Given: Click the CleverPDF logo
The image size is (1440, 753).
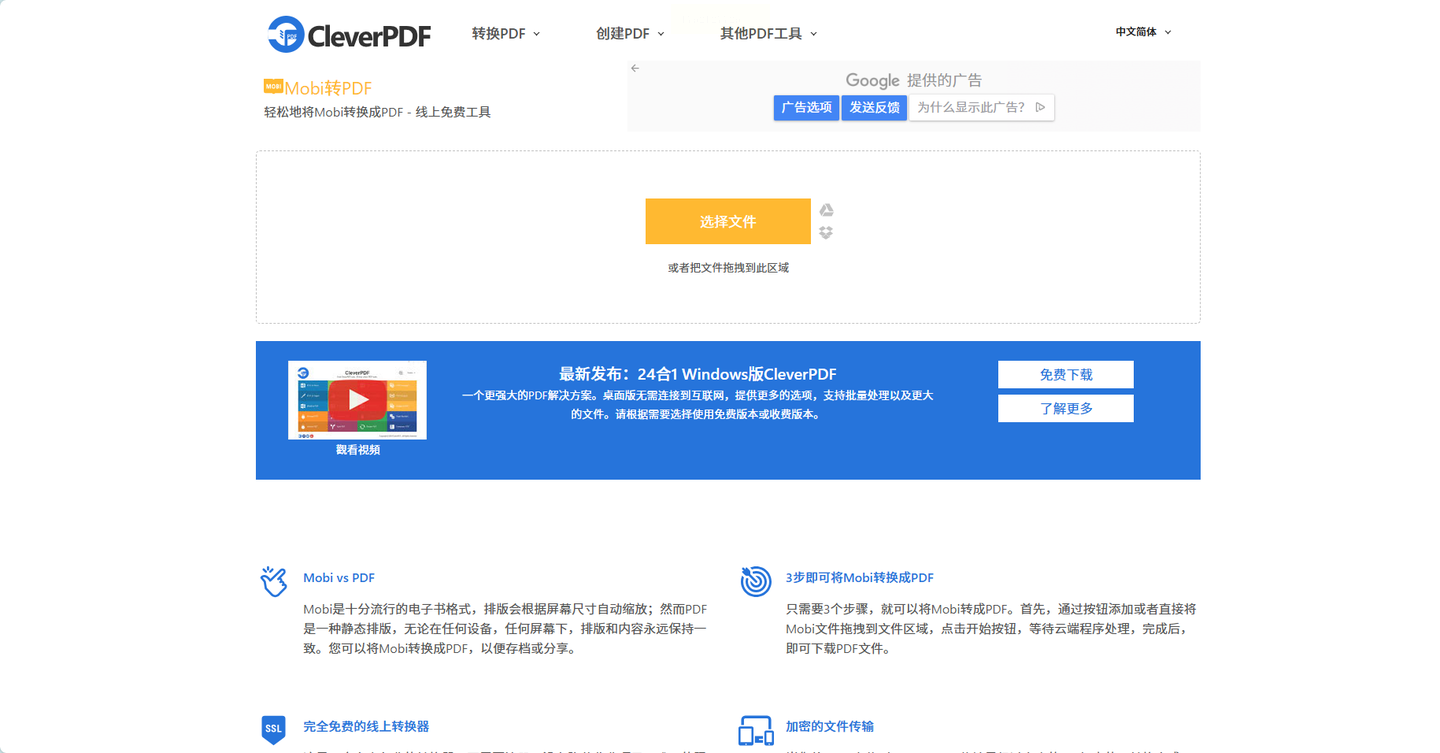Looking at the screenshot, I should (349, 34).
